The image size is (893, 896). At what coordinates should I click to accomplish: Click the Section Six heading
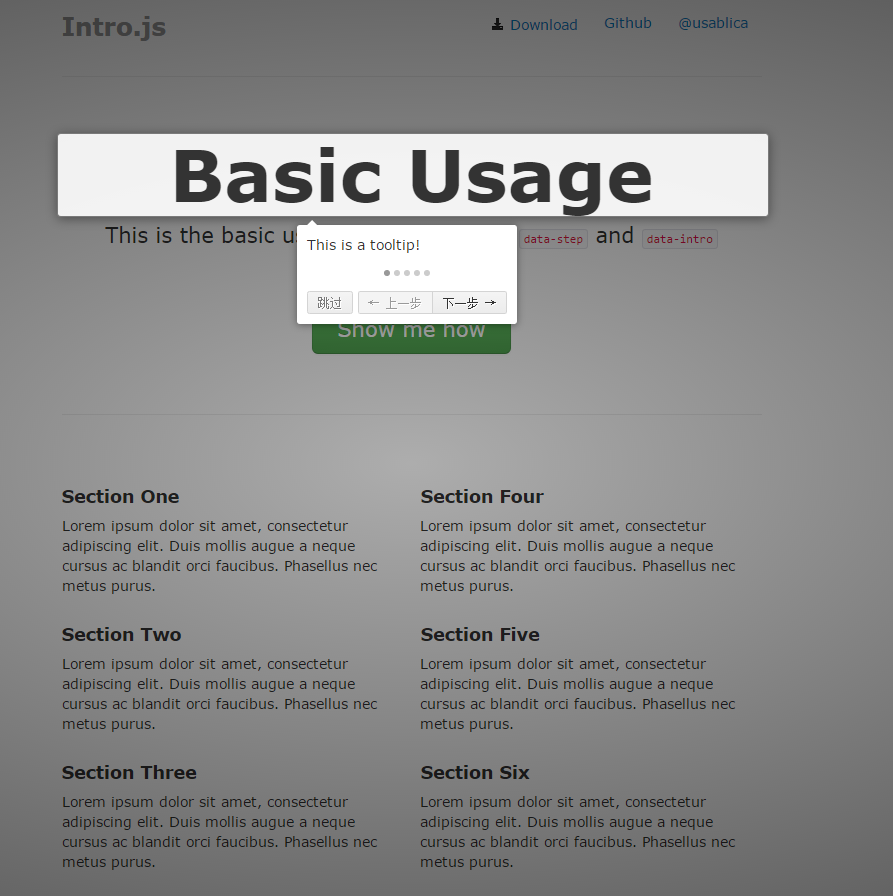click(x=475, y=773)
